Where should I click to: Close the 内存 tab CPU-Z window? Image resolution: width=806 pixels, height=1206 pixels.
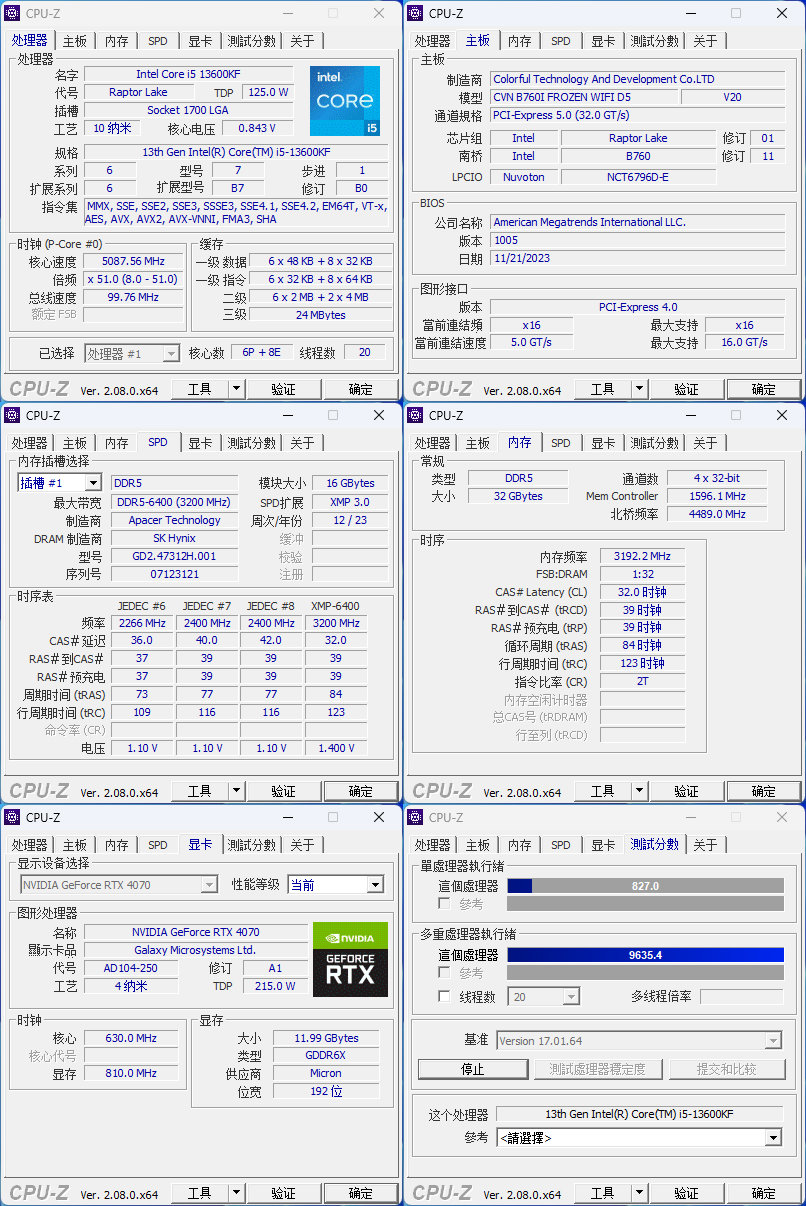(x=782, y=416)
